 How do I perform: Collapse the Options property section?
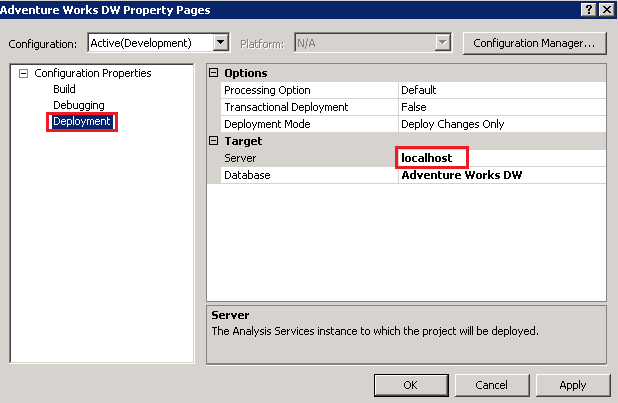tap(213, 73)
